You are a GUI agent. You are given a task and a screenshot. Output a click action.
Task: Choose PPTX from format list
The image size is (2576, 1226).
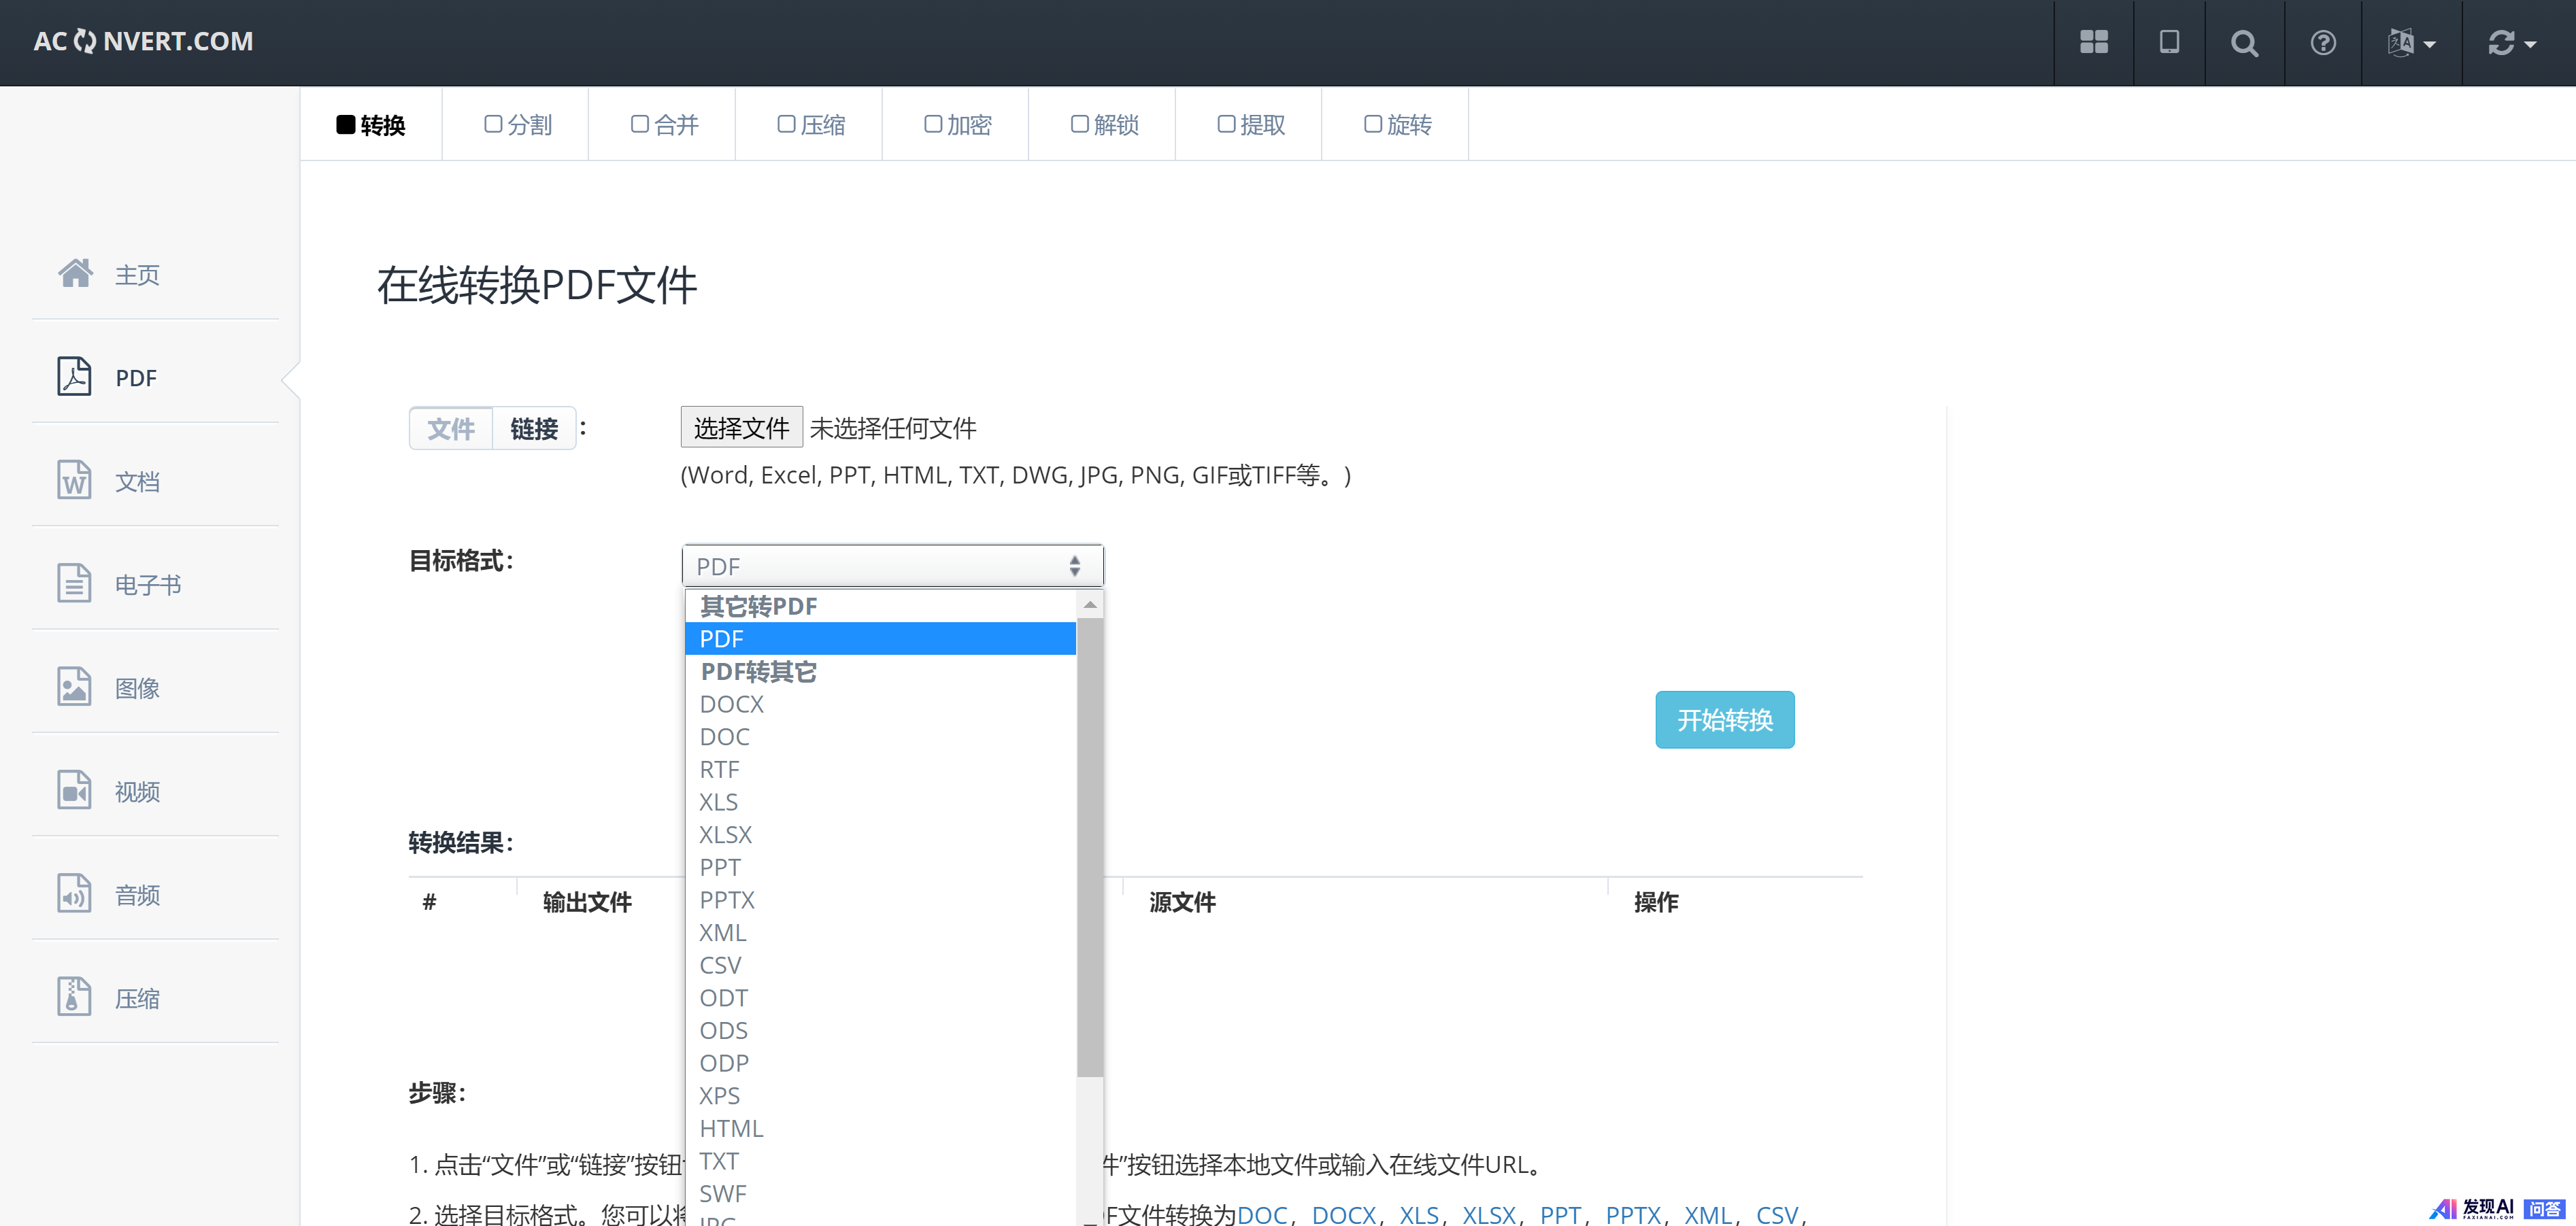coord(880,900)
